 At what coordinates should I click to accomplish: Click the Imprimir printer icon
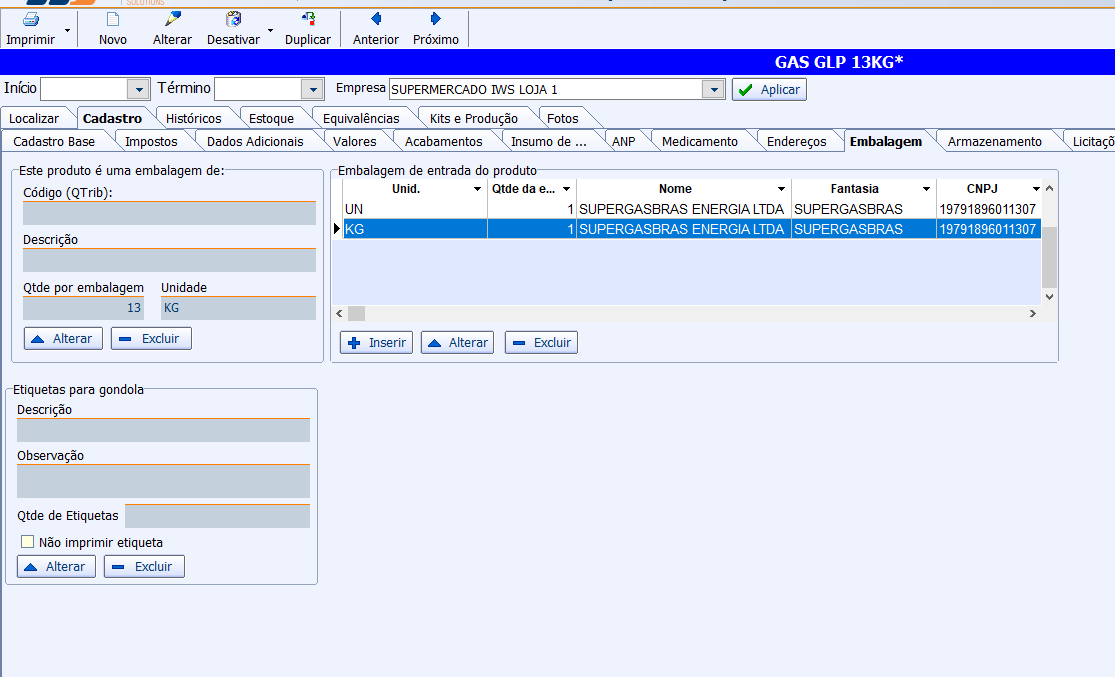[30, 19]
